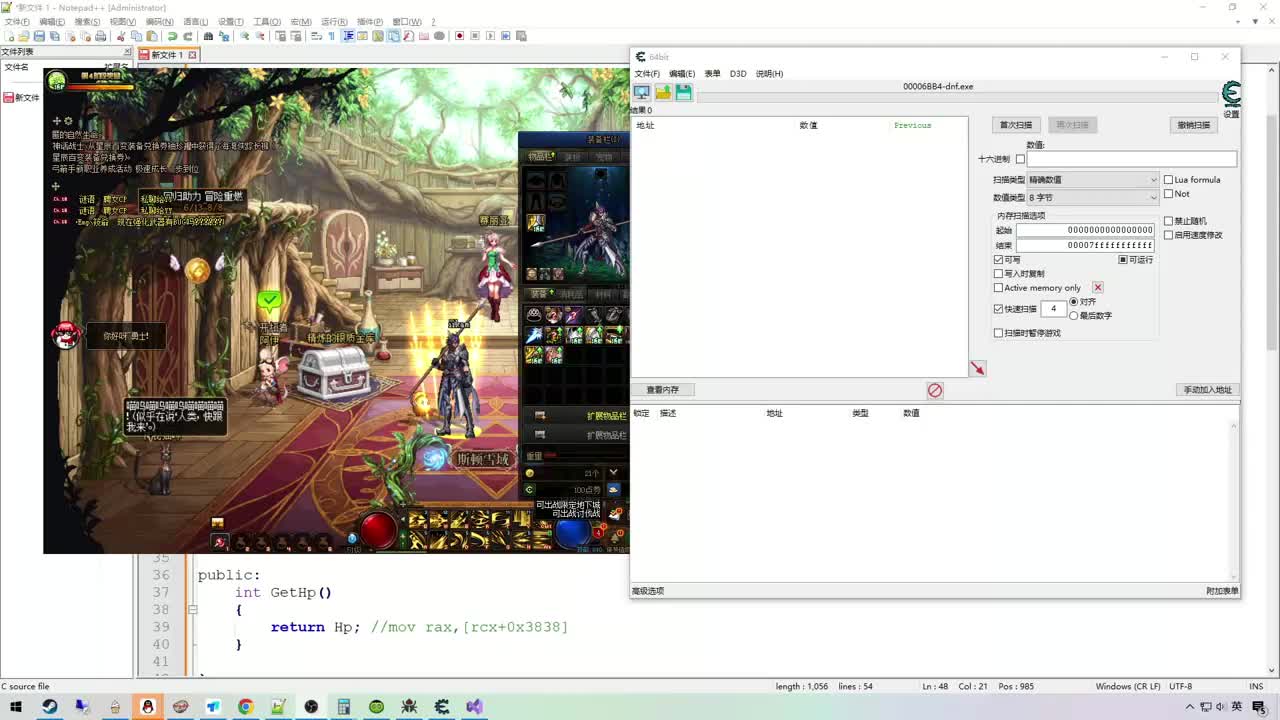Open the 说明(H) menu in Cheat Engine
1280x720 pixels.
coord(769,74)
